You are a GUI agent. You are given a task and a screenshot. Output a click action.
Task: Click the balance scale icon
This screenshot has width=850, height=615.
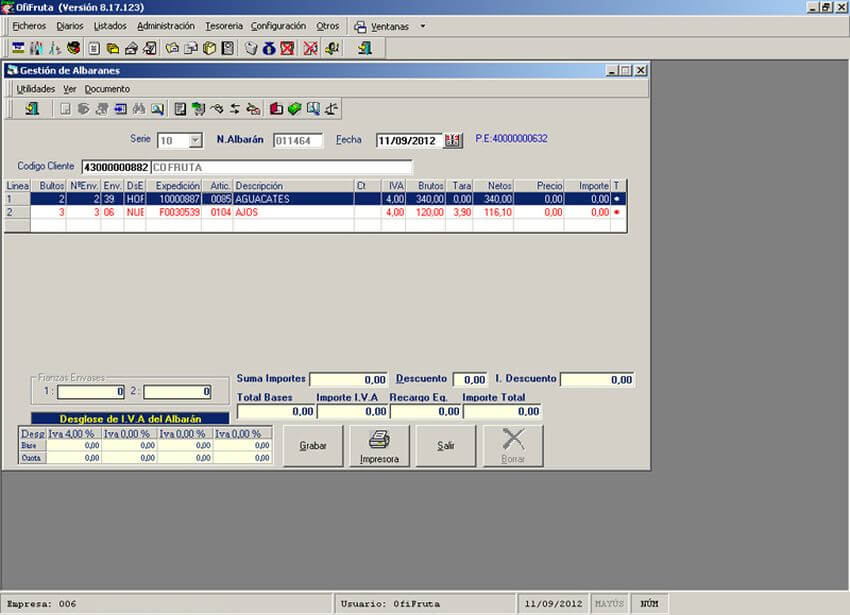click(x=331, y=109)
